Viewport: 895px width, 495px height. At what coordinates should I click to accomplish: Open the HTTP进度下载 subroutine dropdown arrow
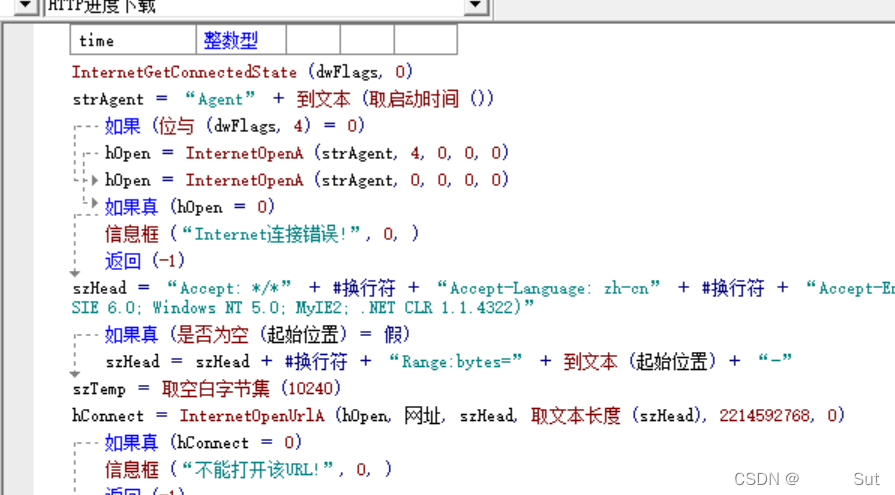tap(476, 6)
